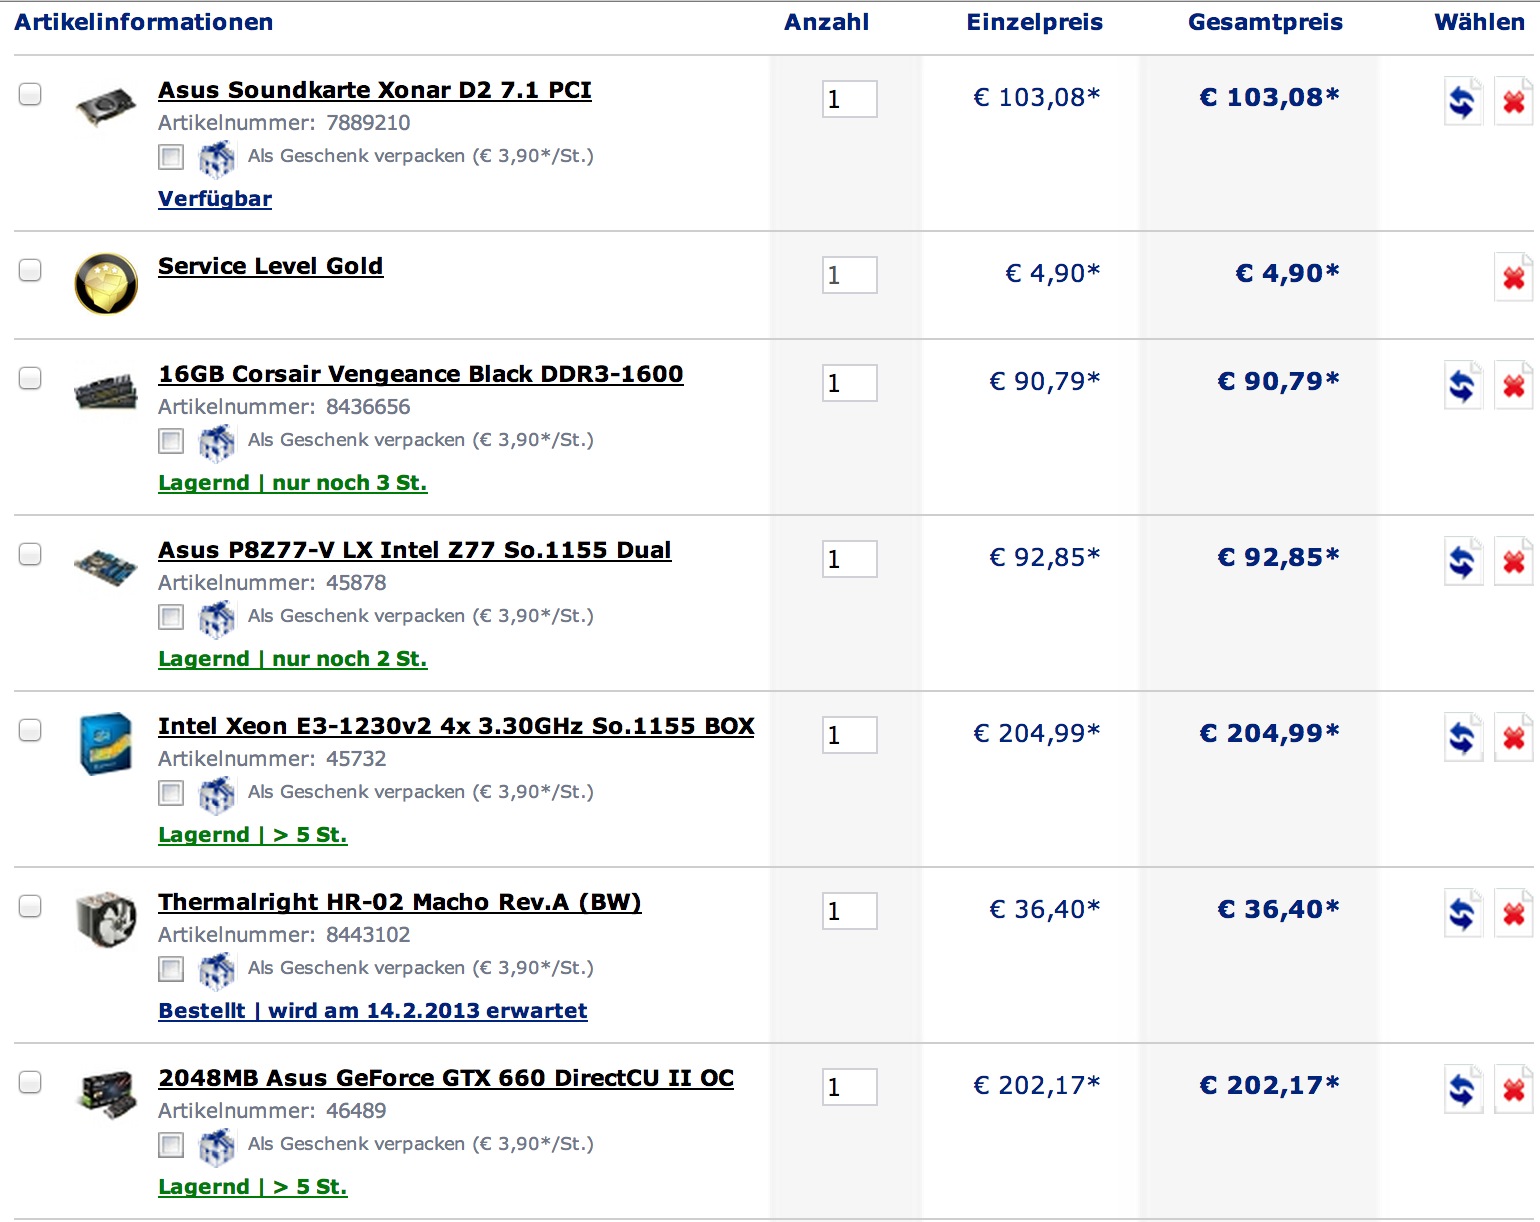Click 'Bestellt | wird am 14.2.2013 erwartet' link

coord(373,1011)
